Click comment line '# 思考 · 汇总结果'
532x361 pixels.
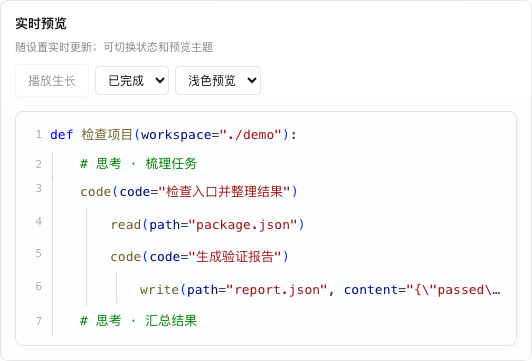point(138,320)
